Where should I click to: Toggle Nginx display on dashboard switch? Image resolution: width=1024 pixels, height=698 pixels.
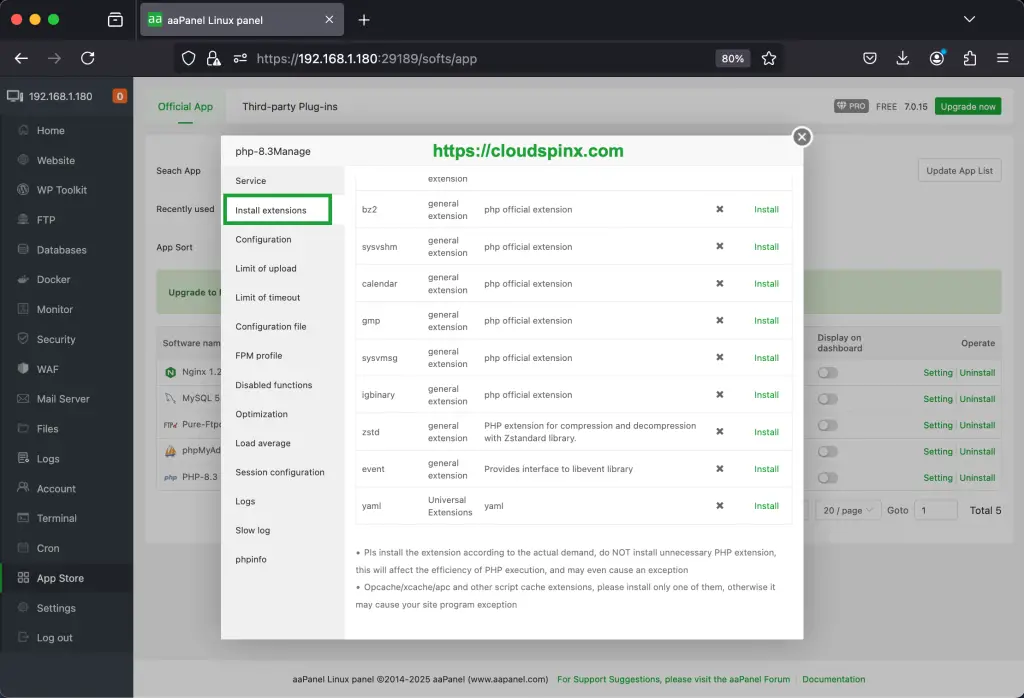pos(827,373)
